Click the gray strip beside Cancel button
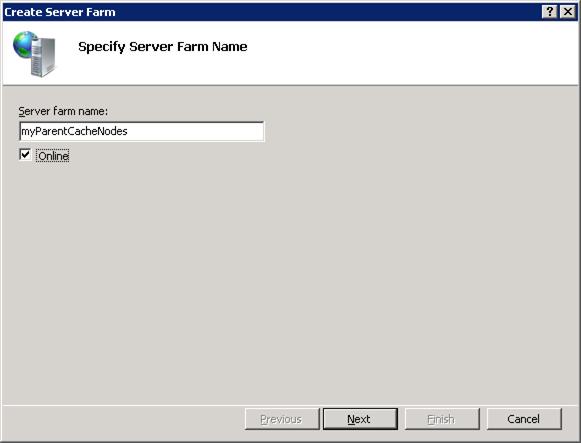Screen dimensions: 581x443 [x=570, y=419]
